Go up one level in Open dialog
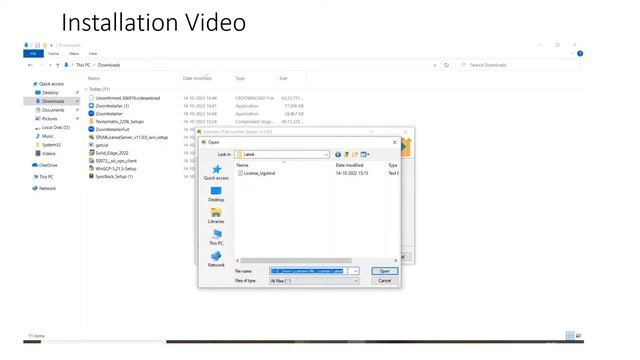This screenshot has height=360, width=640. click(x=346, y=155)
